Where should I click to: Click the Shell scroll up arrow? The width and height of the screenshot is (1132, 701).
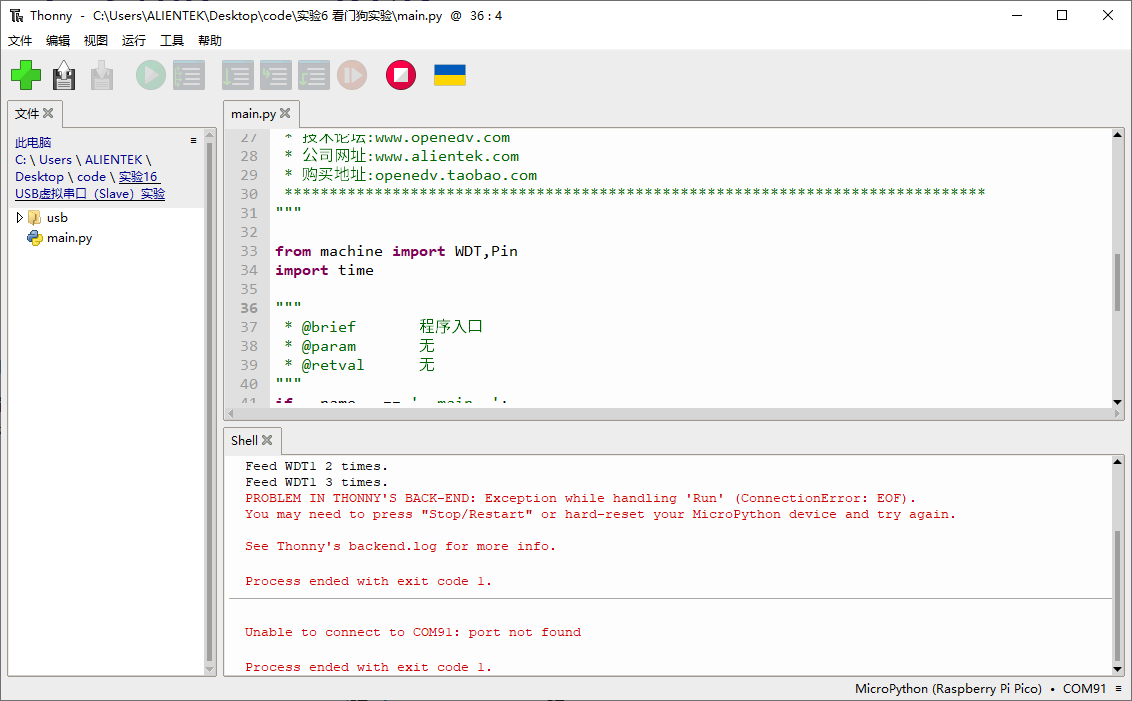[1118, 461]
